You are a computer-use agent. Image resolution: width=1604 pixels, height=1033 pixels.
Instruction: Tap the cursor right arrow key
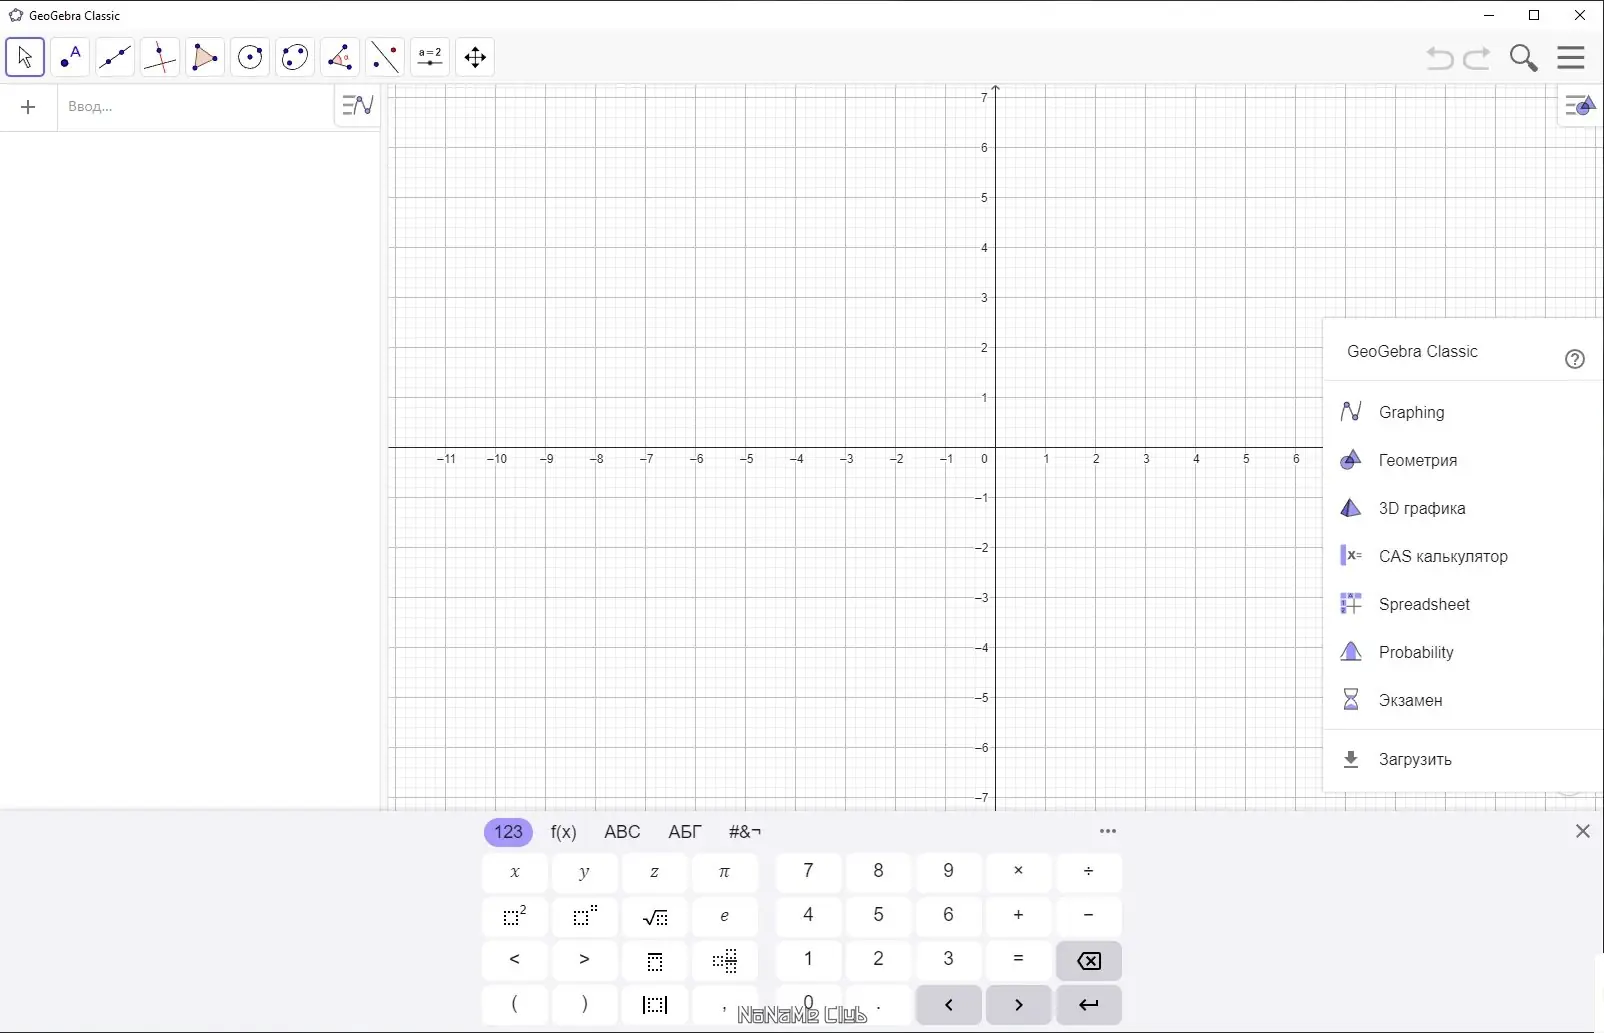[1019, 1005]
